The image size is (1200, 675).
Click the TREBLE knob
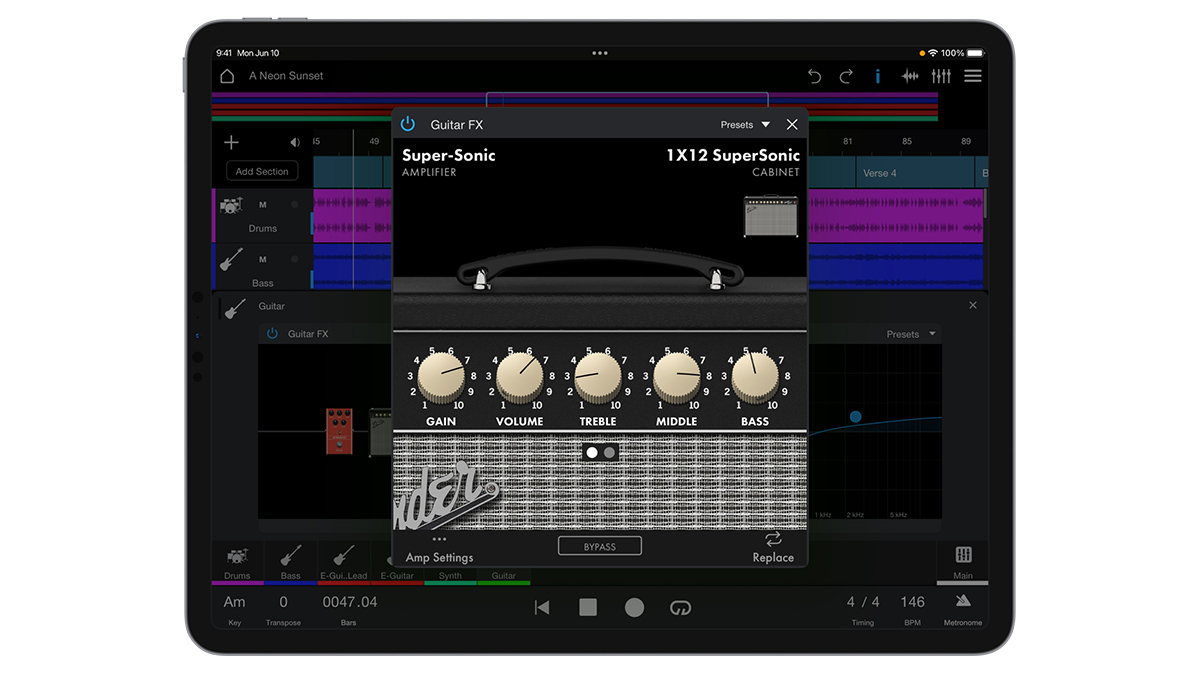click(x=598, y=376)
